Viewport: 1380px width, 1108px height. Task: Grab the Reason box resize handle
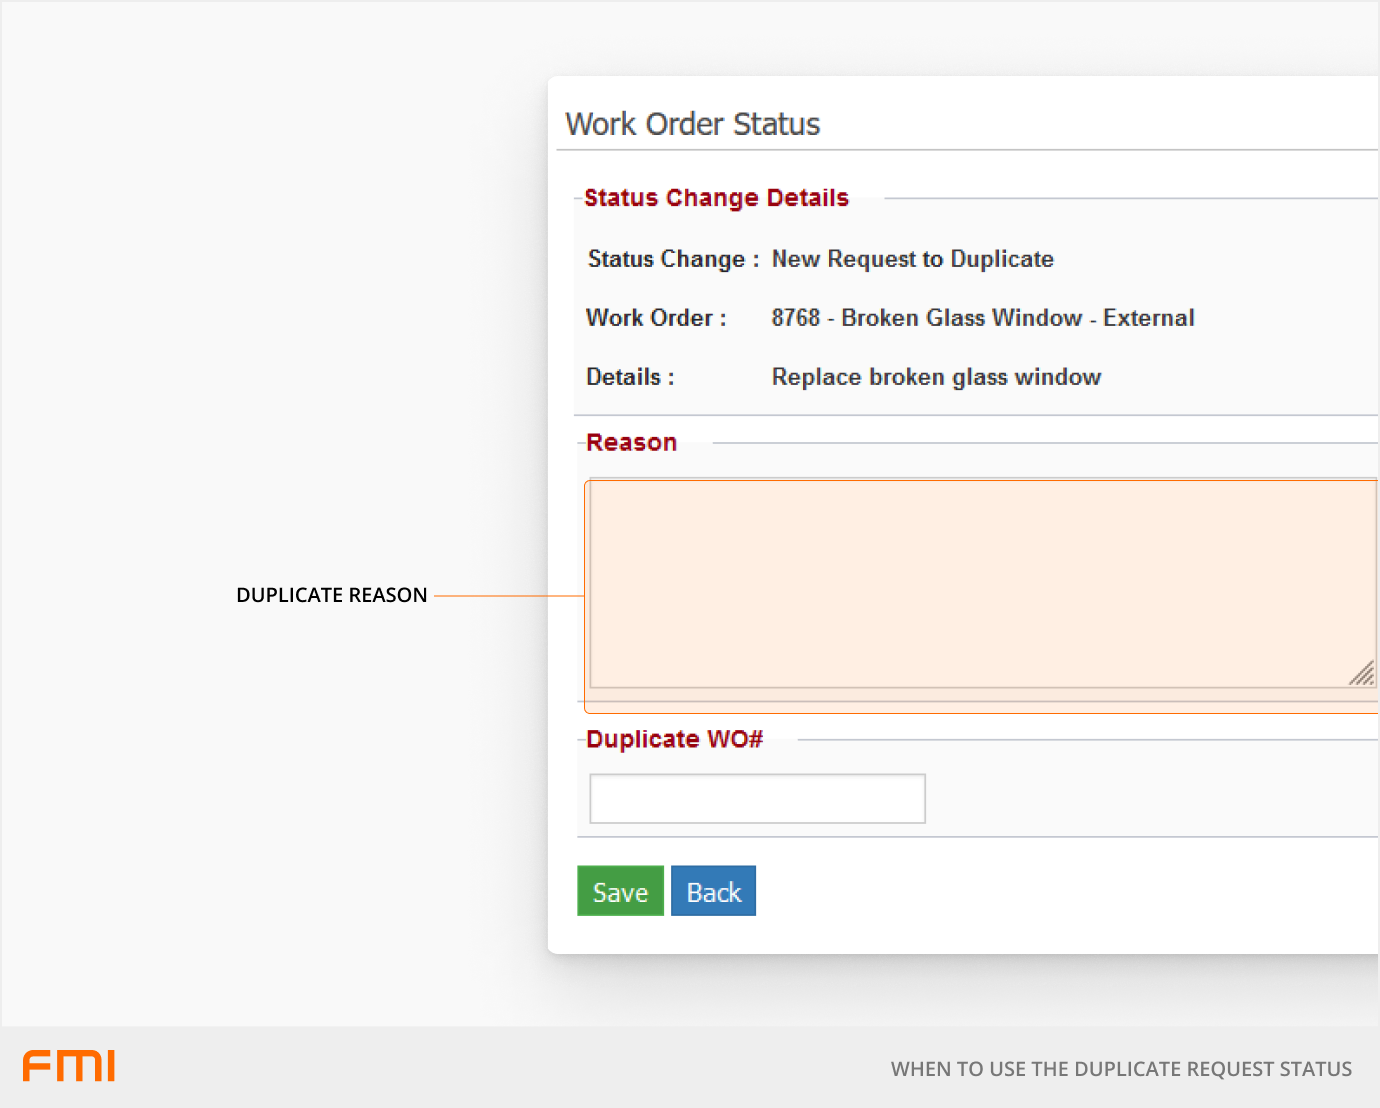click(x=1362, y=674)
